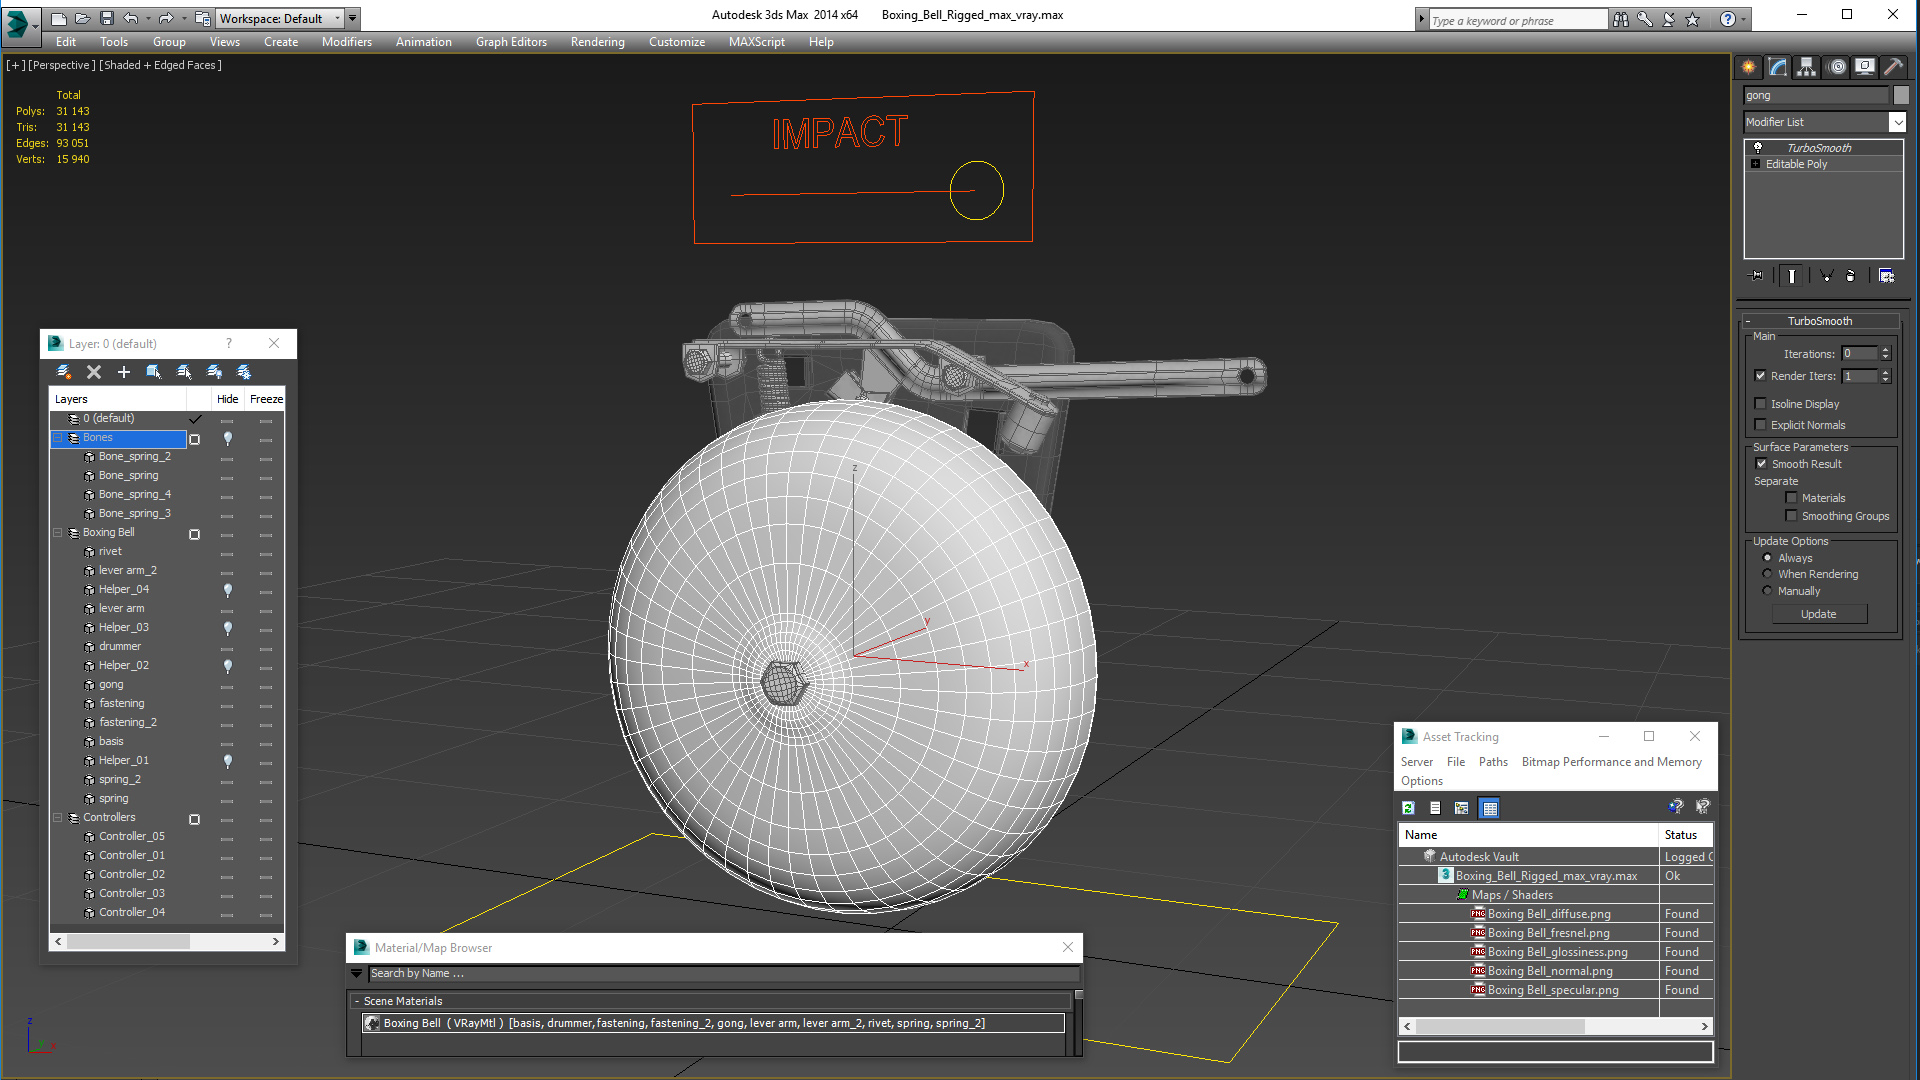Click the gong object color swatch
The image size is (1920, 1080).
click(1901, 95)
